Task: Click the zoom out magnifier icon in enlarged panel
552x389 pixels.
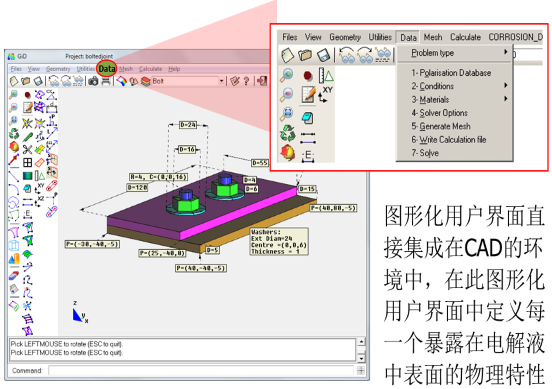Action: 287,94
